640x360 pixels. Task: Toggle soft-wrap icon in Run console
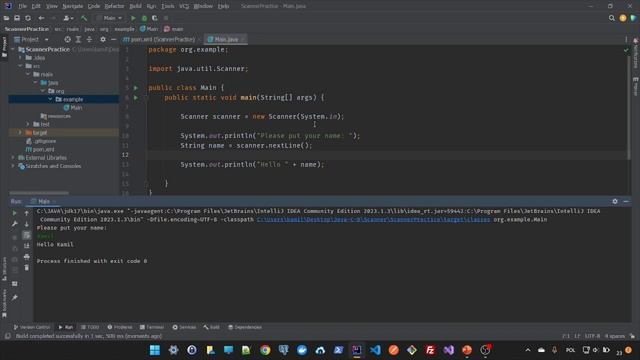[27, 235]
